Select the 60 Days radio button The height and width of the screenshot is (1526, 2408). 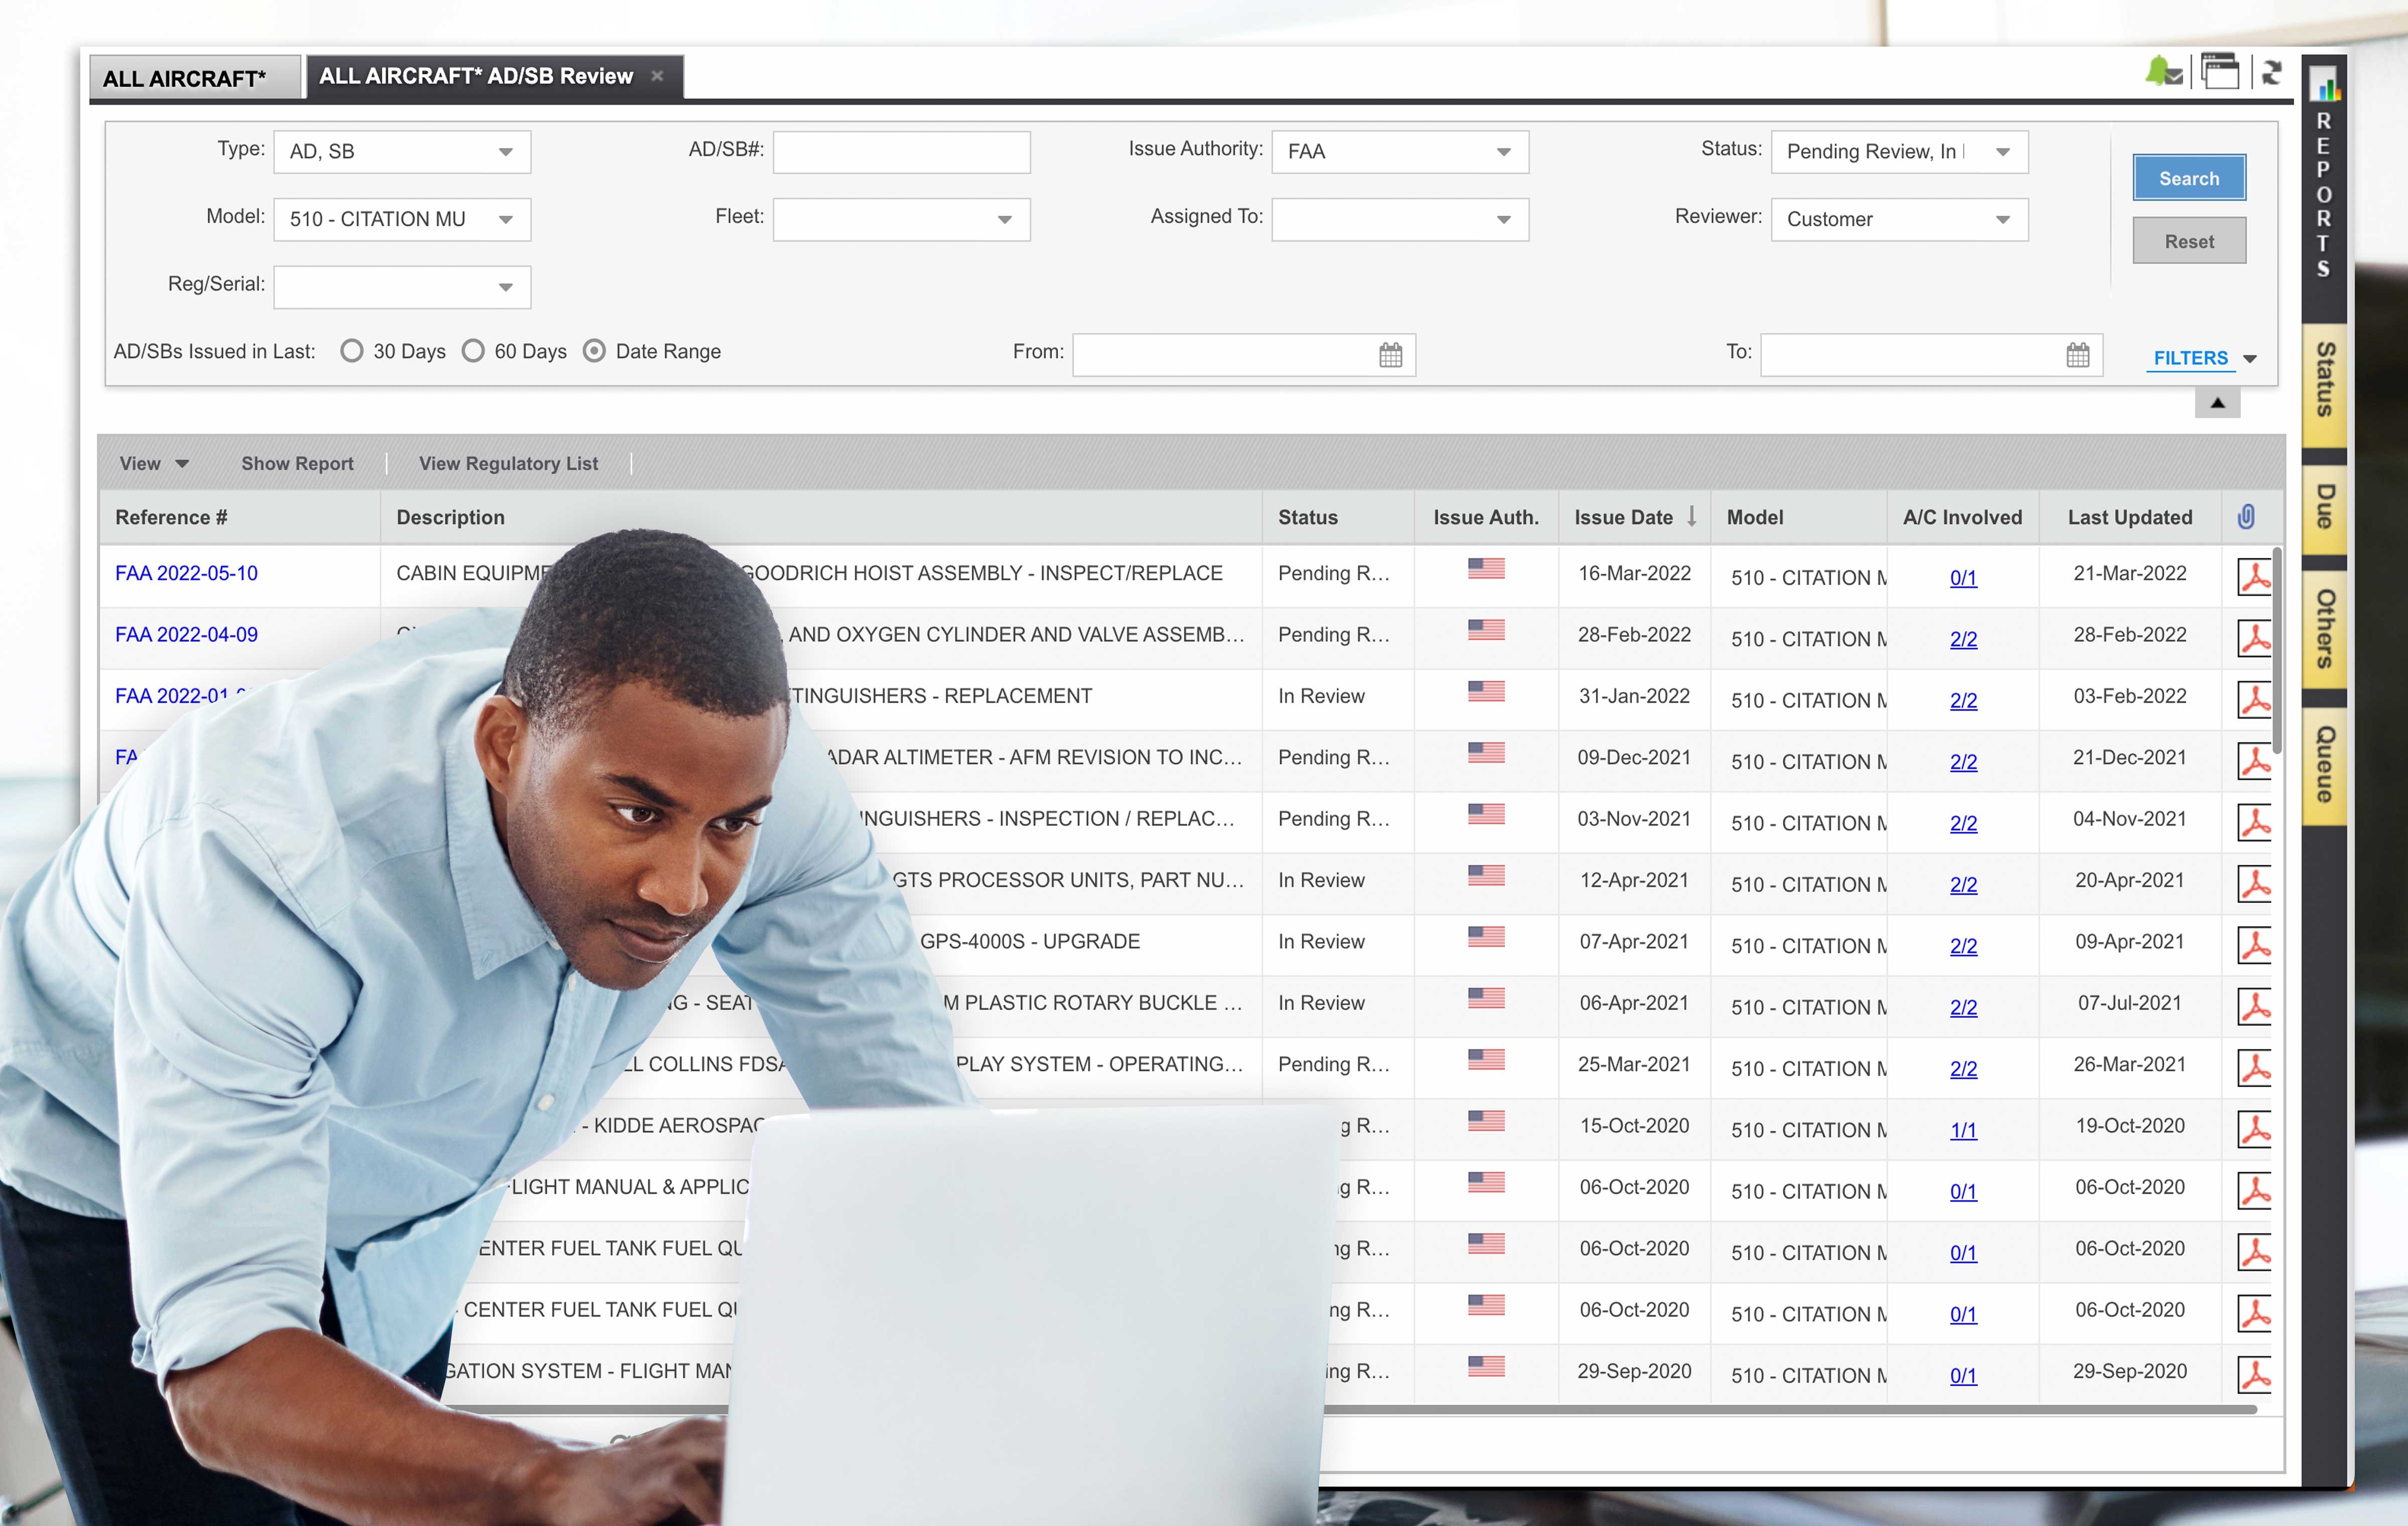[x=474, y=351]
